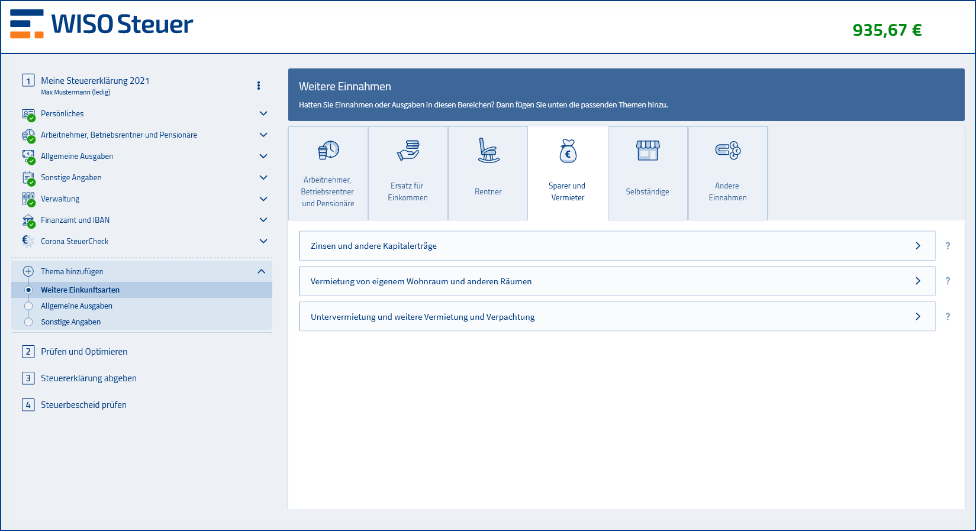976x531 pixels.
Task: Click the Selbständige shop icon
Action: [648, 151]
